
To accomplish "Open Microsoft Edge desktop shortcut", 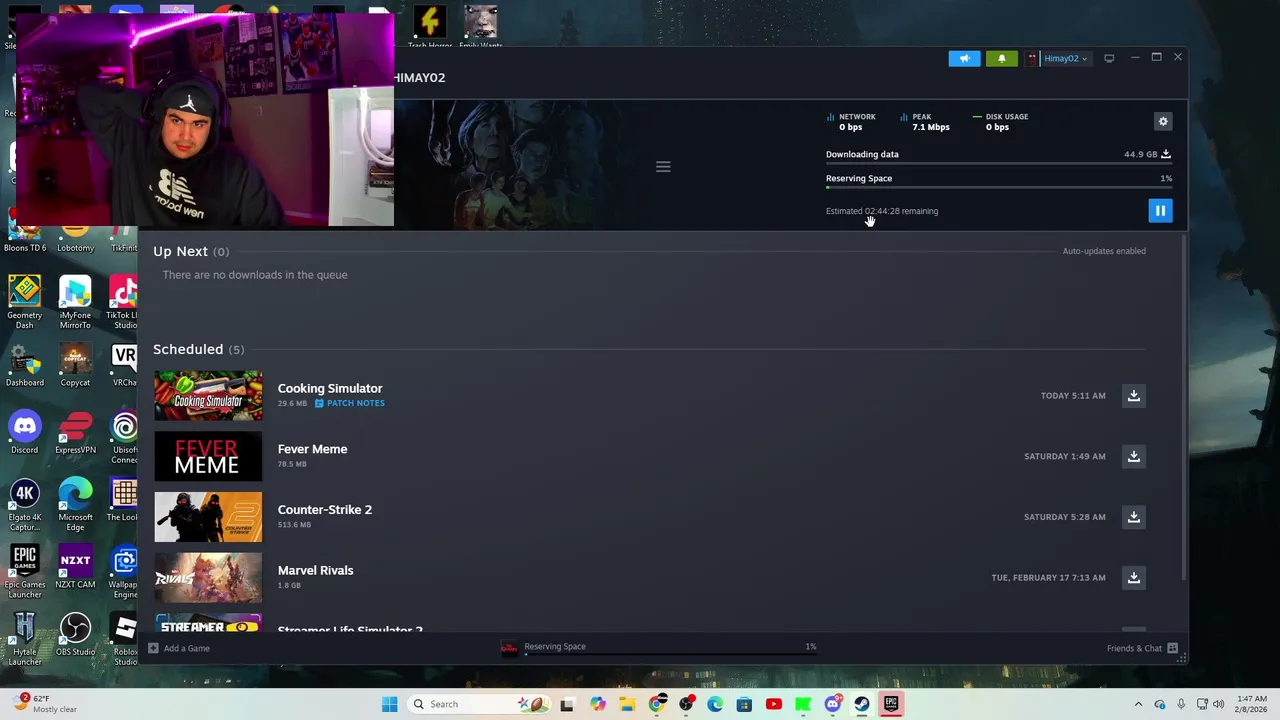I will pos(75,505).
